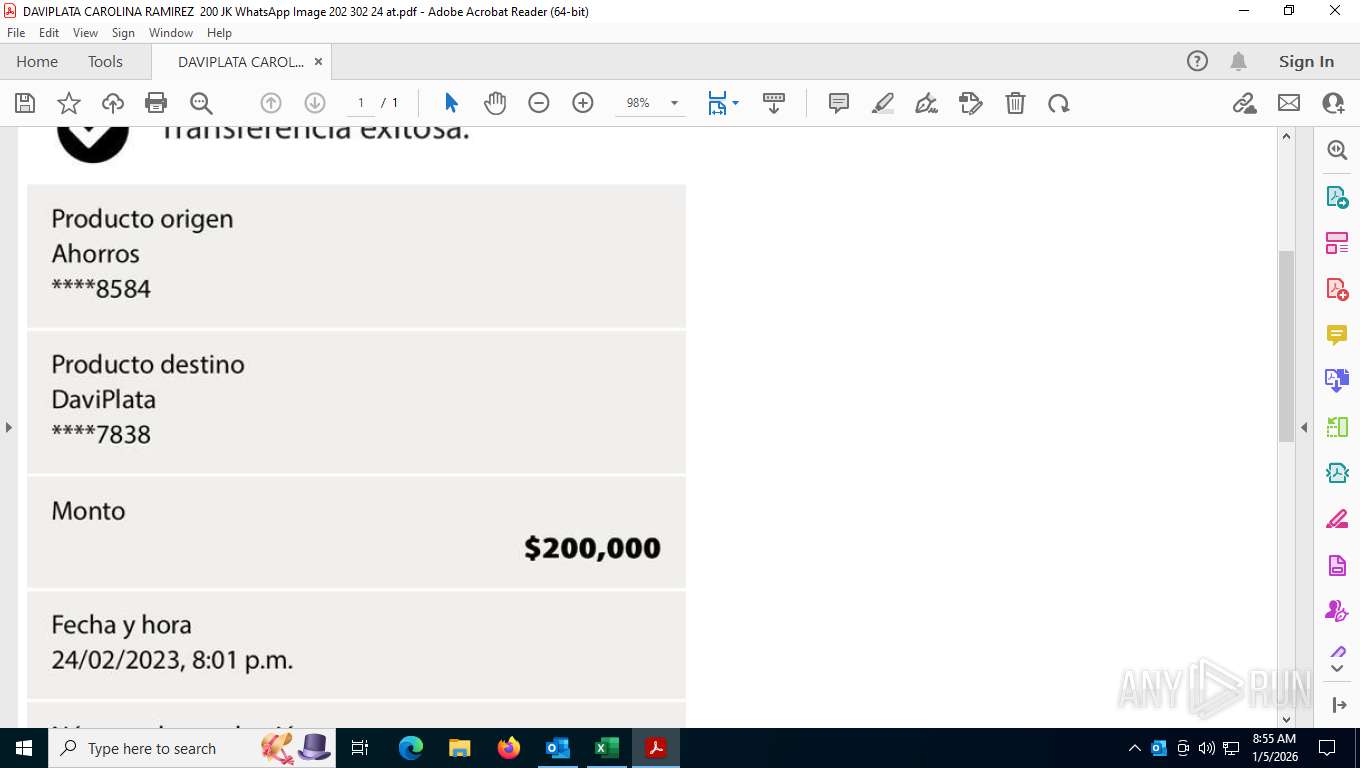This screenshot has height=768, width=1360.
Task: Activate the hand pan tool
Action: coord(495,103)
